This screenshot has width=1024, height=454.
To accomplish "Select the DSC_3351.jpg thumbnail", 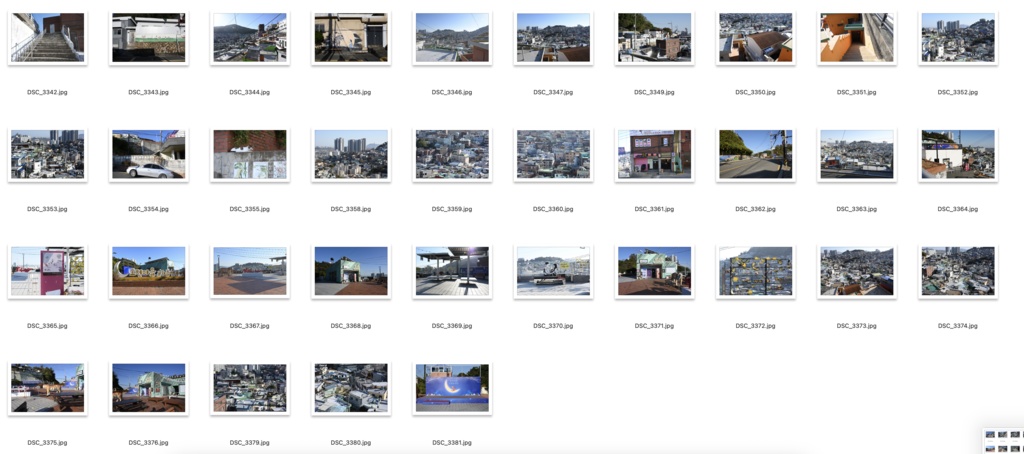I will tap(857, 38).
